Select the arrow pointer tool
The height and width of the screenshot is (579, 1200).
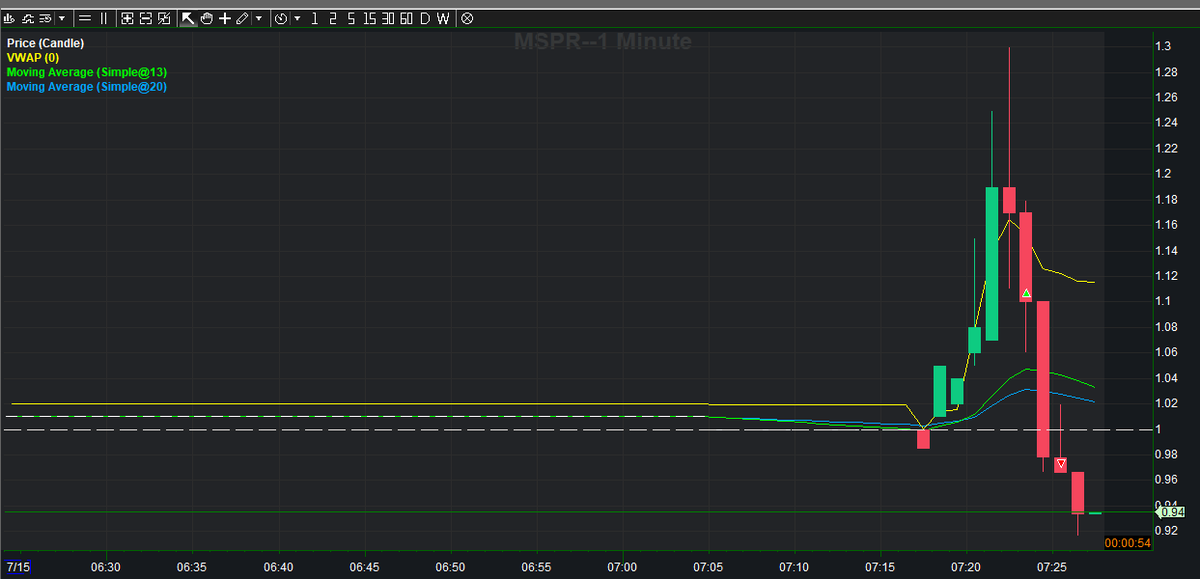(x=187, y=18)
